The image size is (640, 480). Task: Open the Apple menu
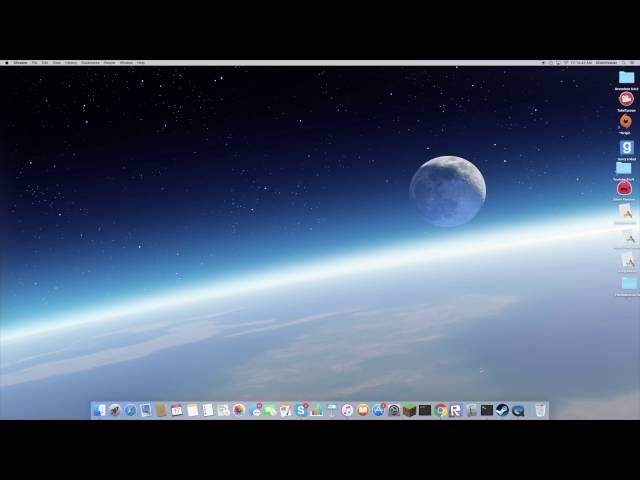coord(6,62)
